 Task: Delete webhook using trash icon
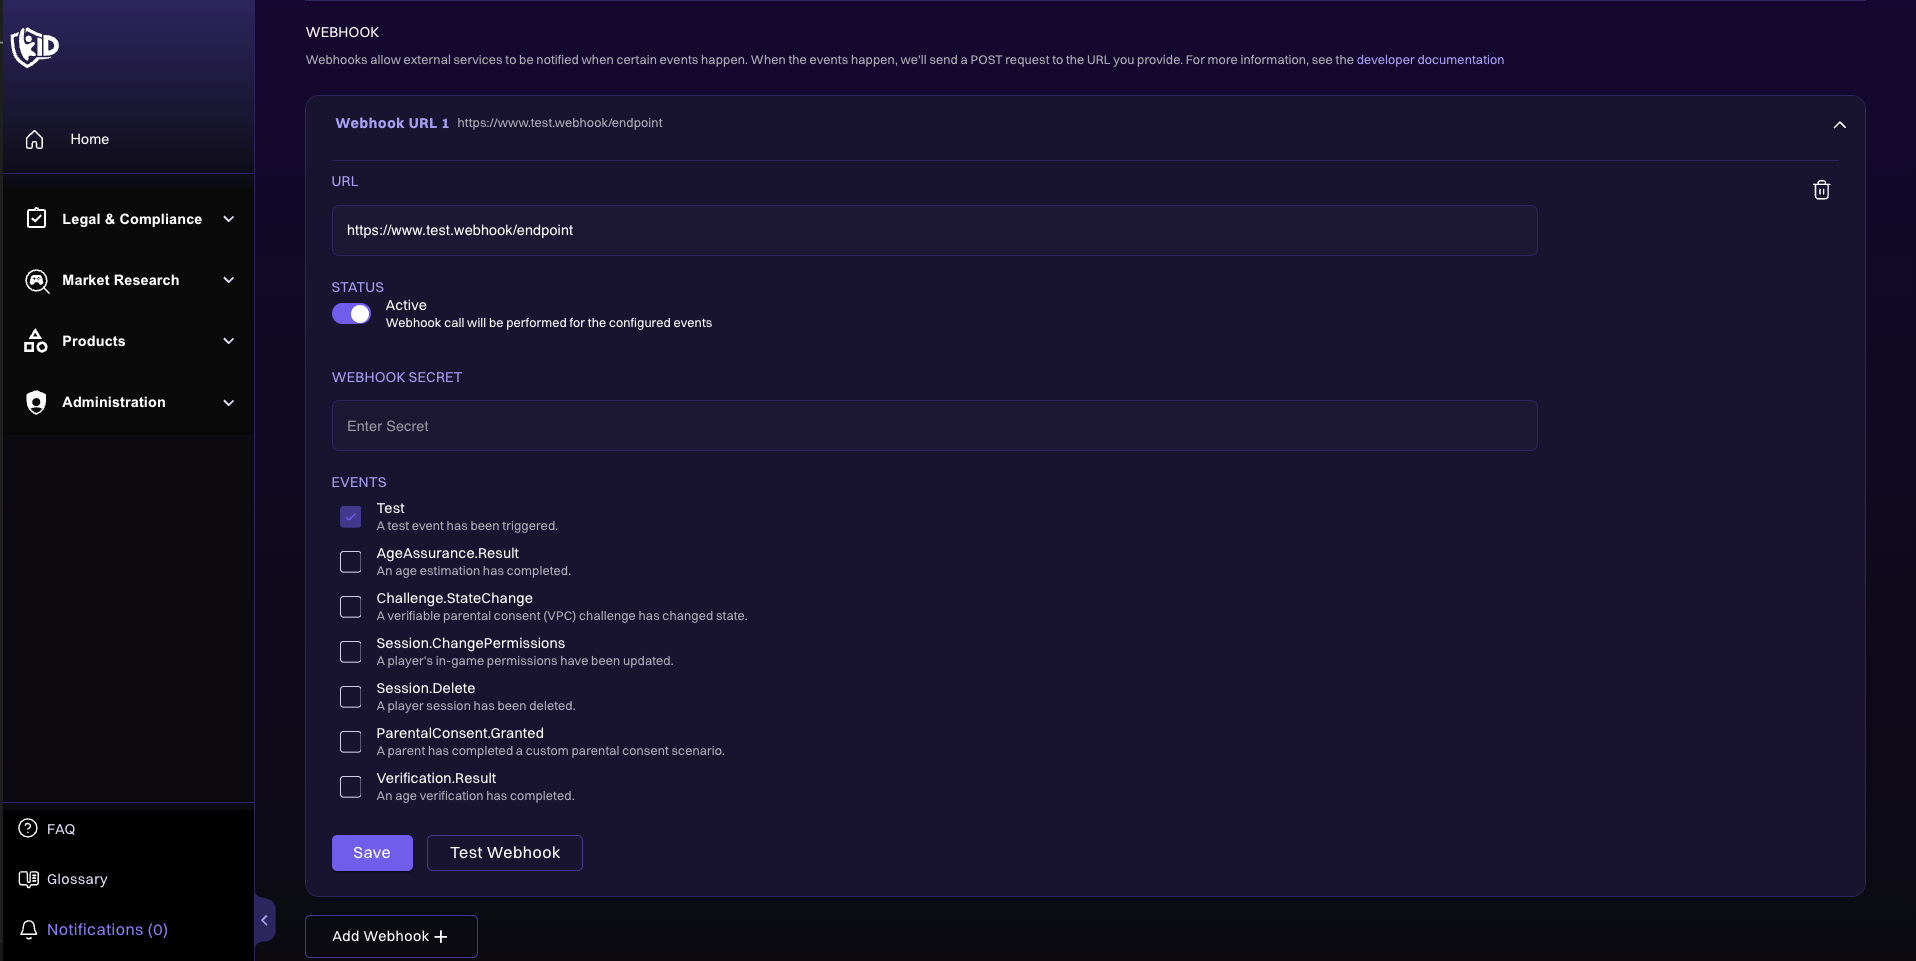click(1821, 190)
